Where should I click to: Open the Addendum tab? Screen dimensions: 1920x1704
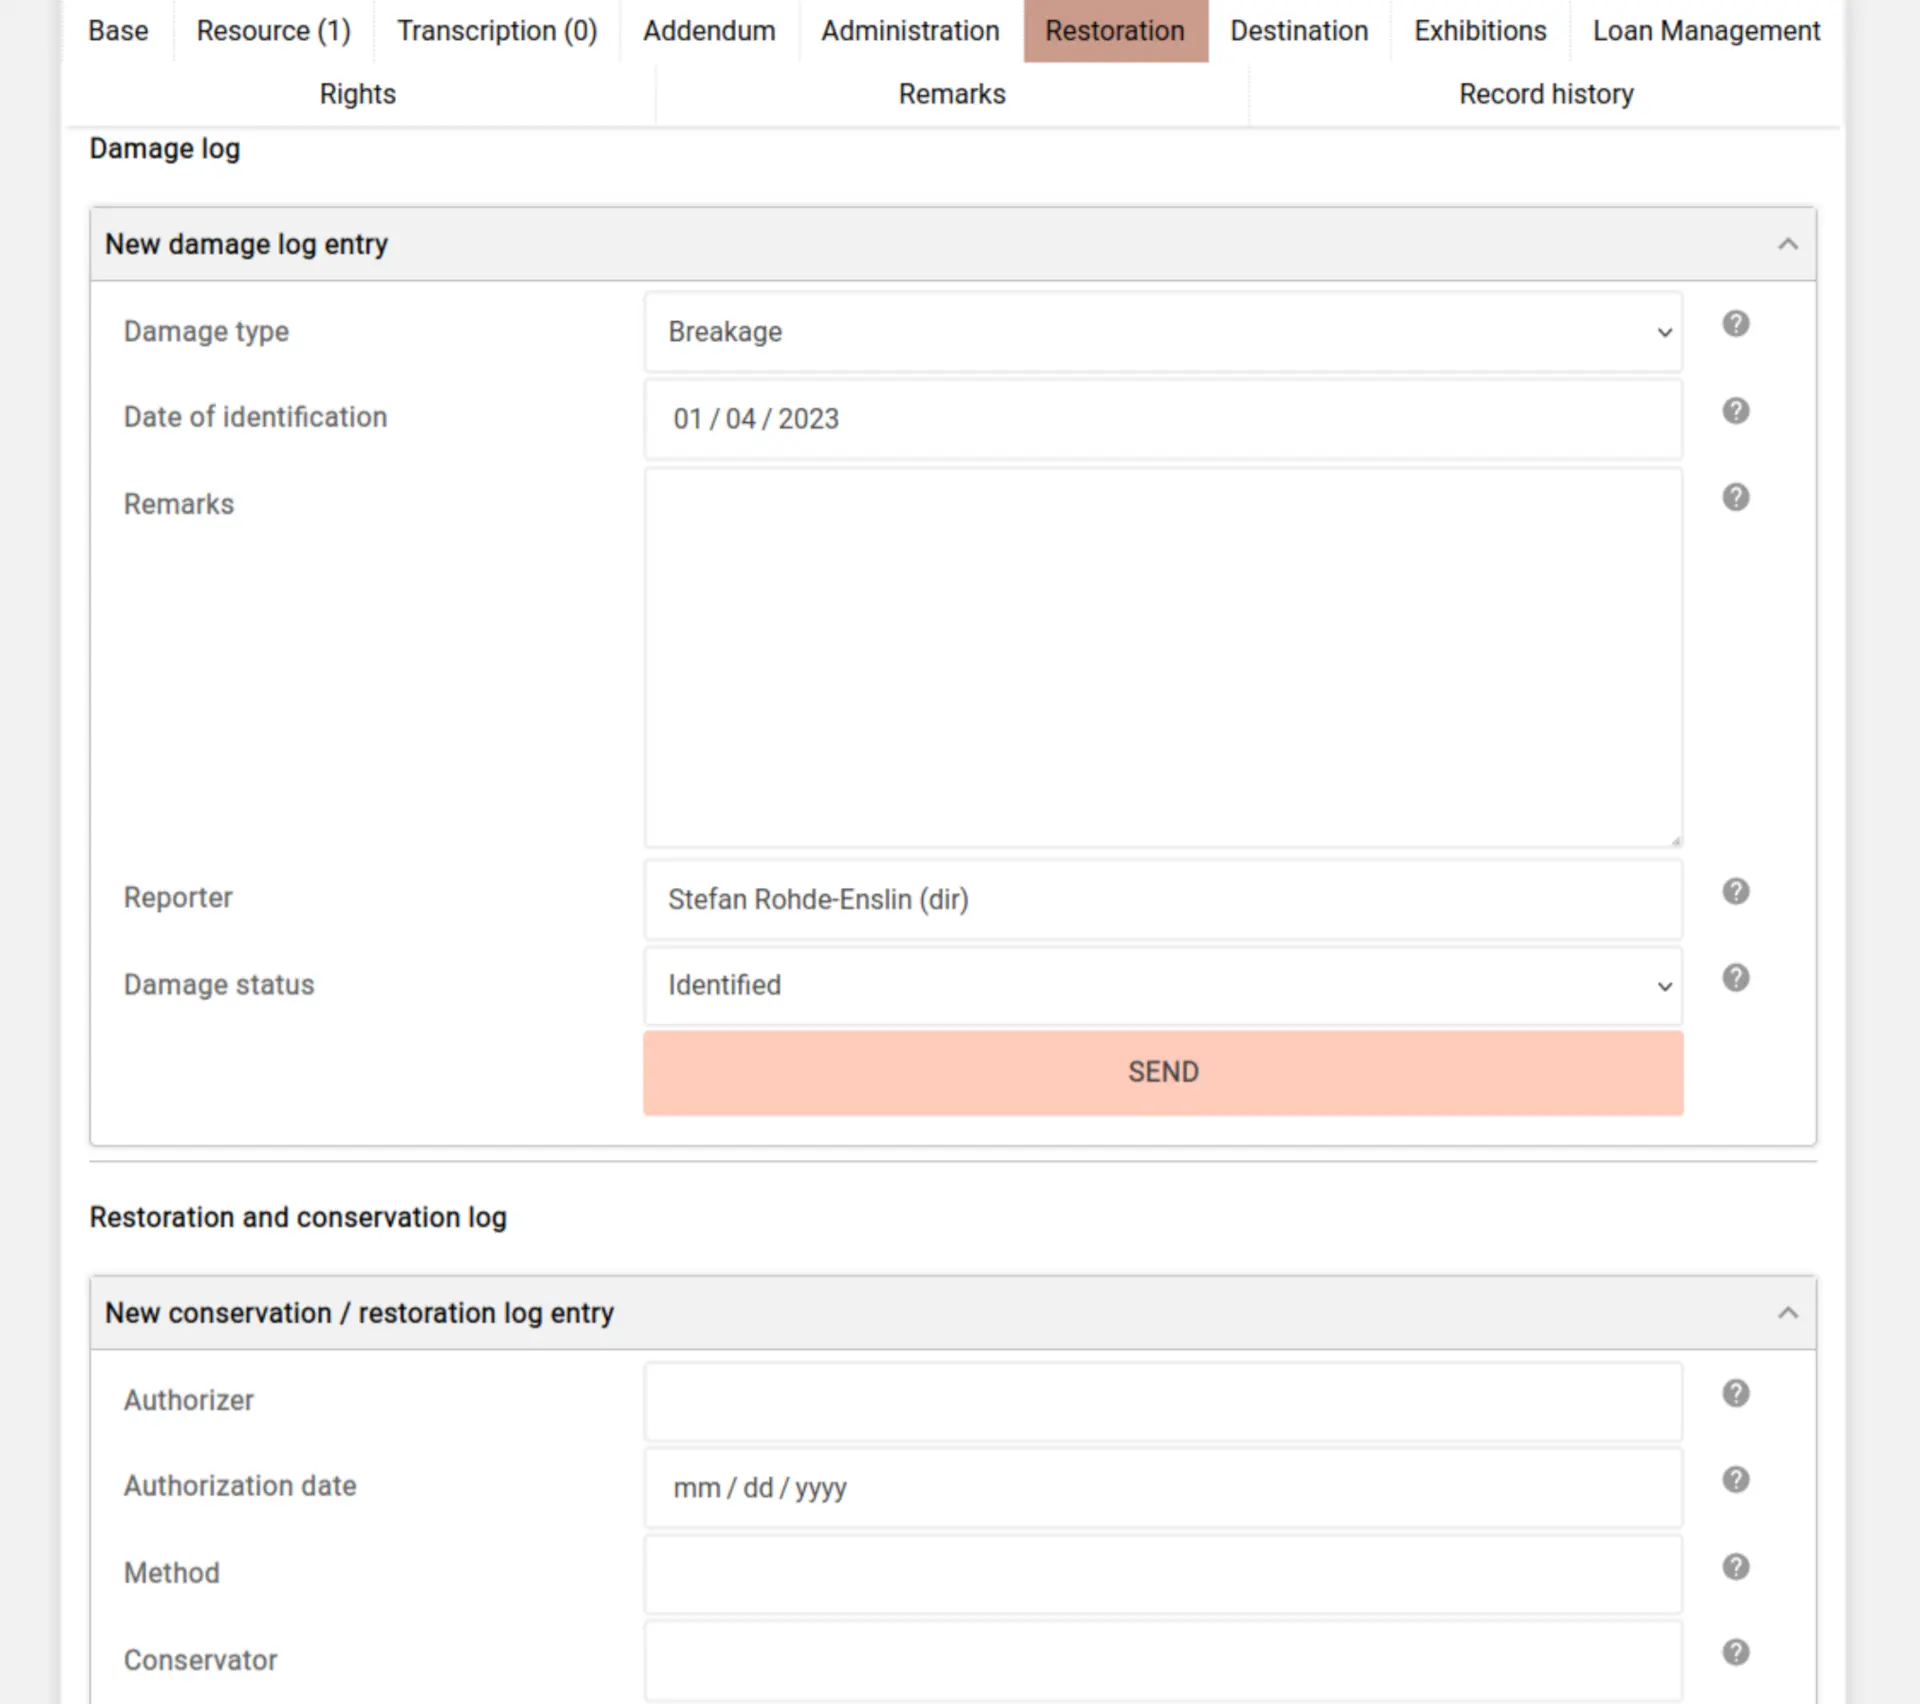[x=709, y=31]
